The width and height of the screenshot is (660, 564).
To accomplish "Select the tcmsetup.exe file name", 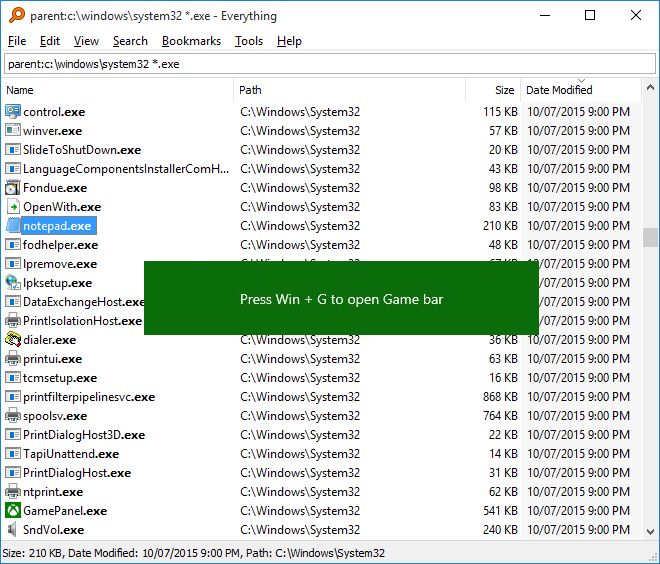I will click(x=60, y=378).
